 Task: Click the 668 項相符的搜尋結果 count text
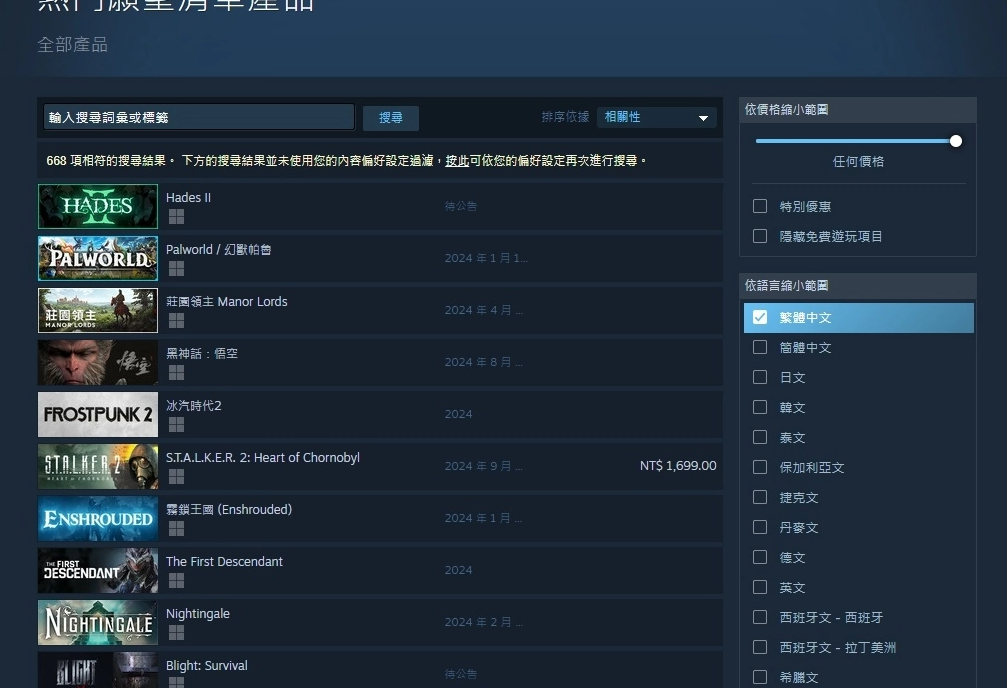(x=106, y=161)
